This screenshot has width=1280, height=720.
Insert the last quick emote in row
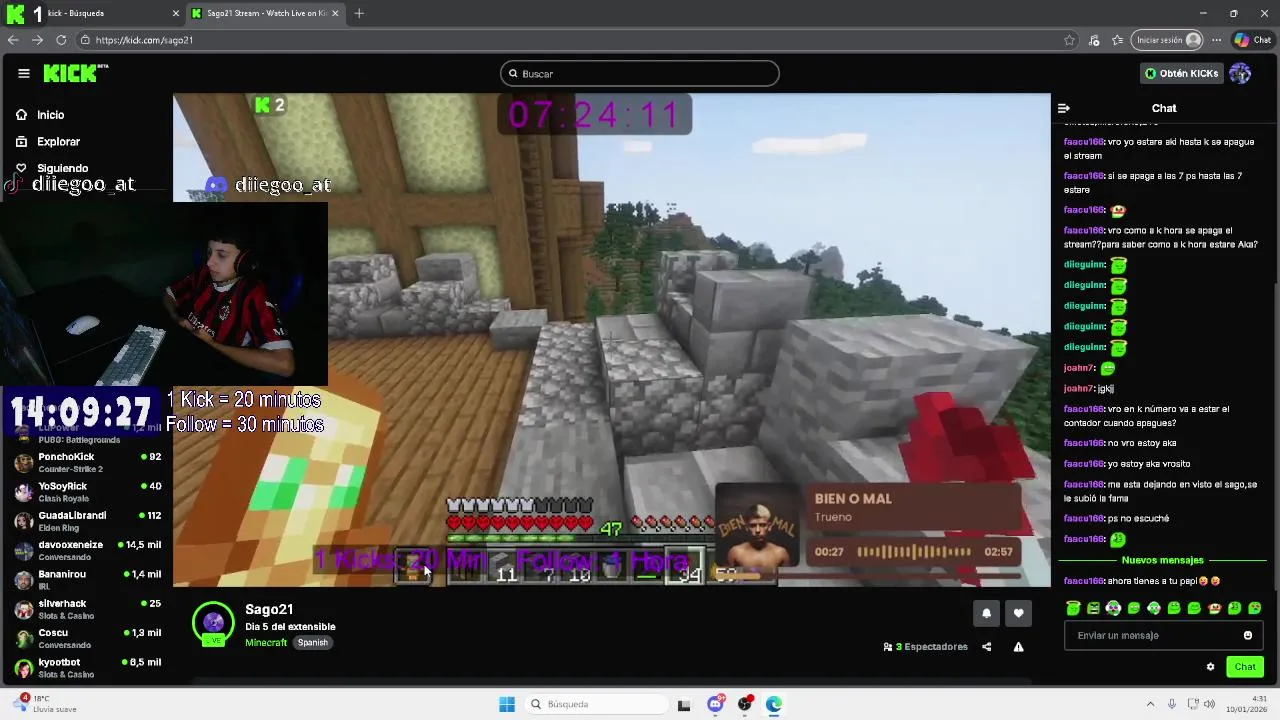tap(1254, 608)
